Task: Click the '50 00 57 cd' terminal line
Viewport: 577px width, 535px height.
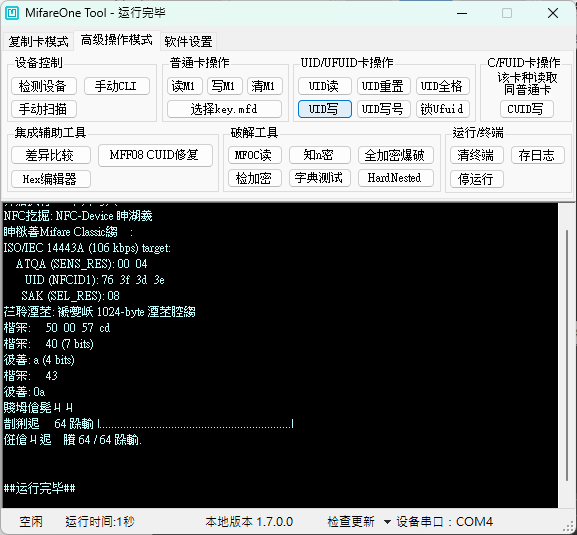Action: tap(57, 328)
